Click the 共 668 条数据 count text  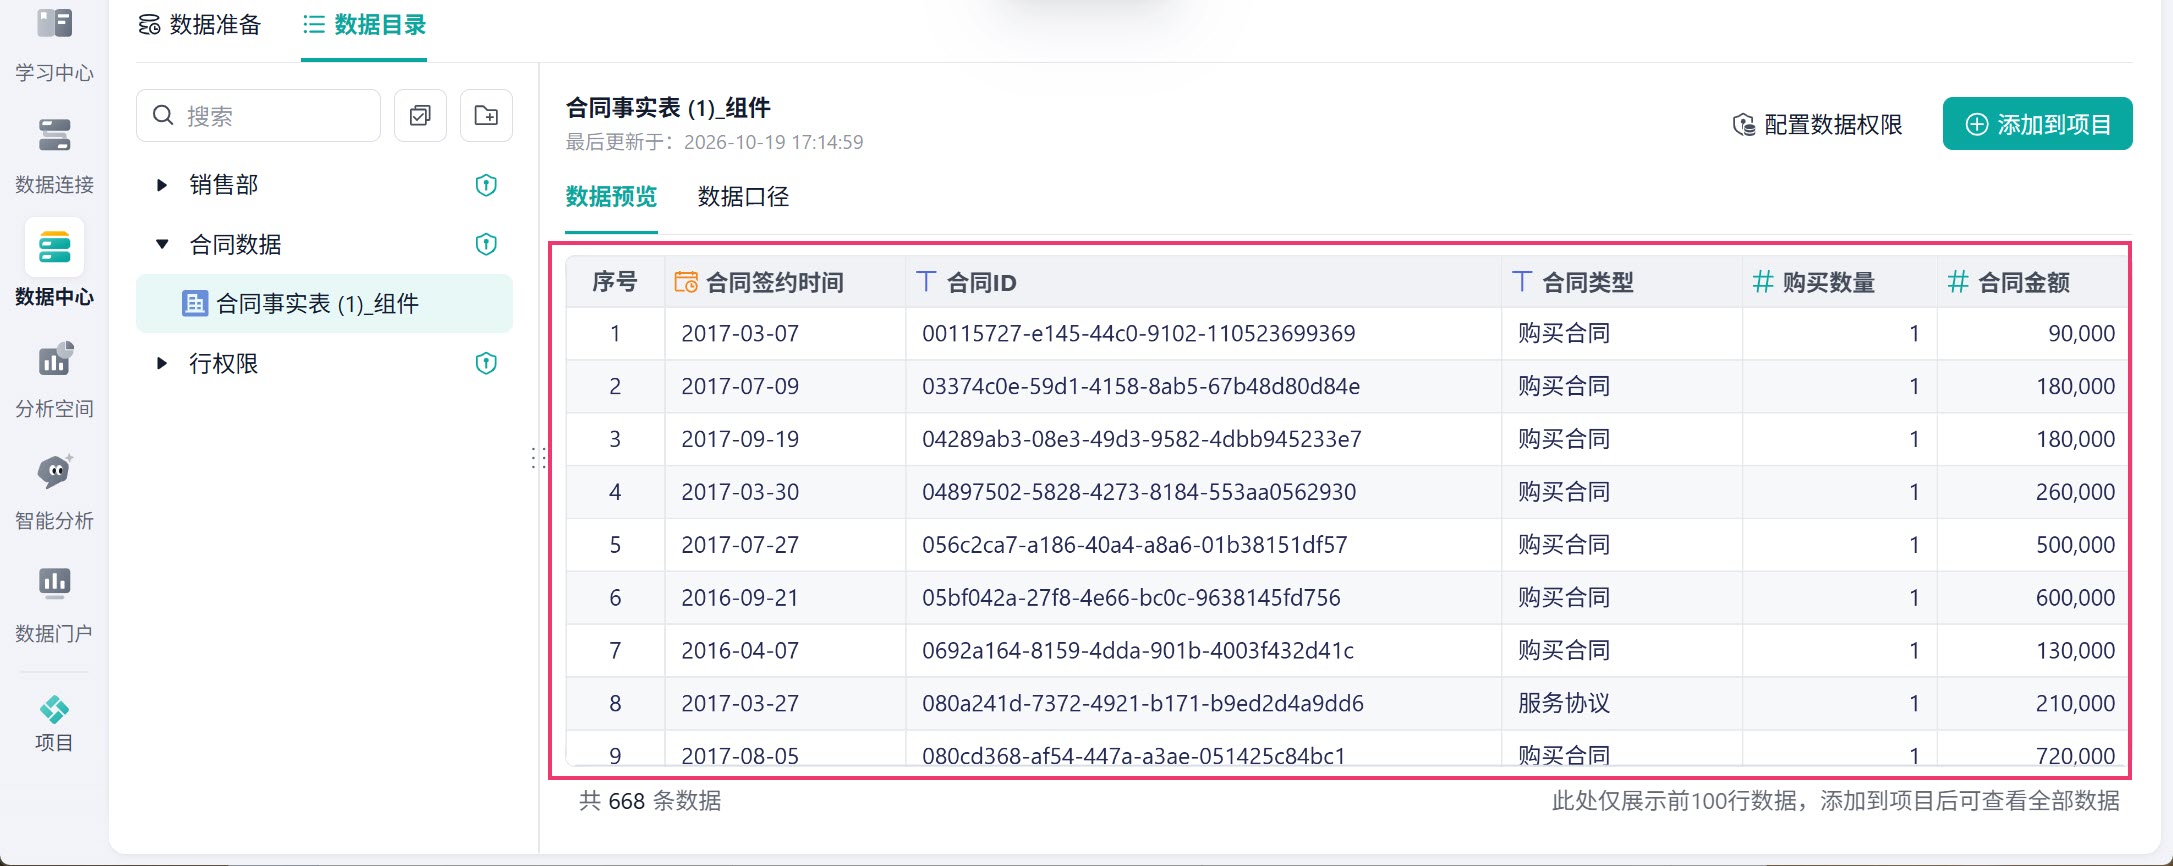pos(650,801)
